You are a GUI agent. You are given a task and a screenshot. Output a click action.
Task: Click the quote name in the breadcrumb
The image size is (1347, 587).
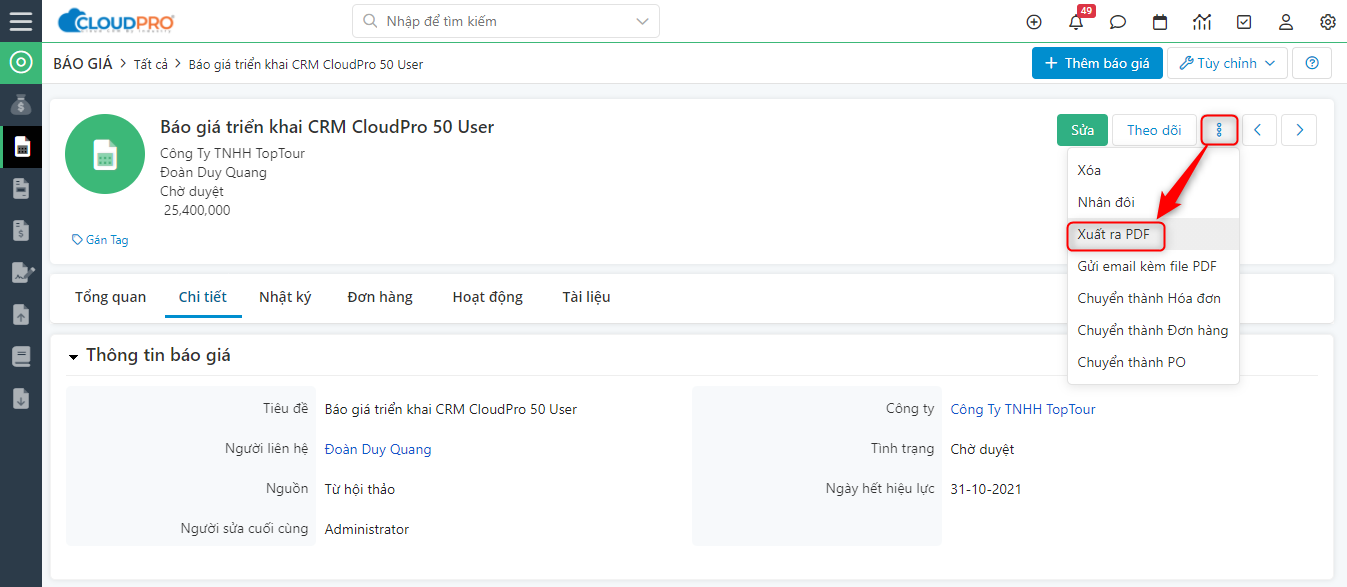click(306, 64)
